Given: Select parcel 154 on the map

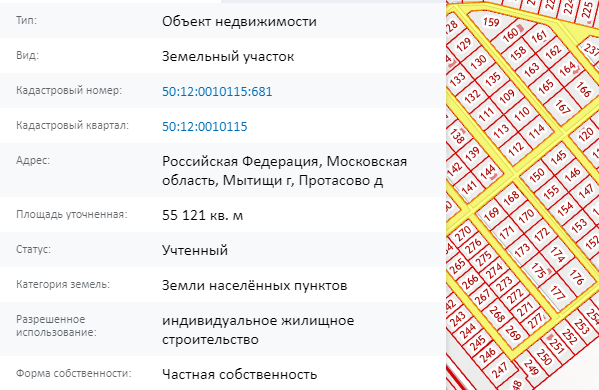Looking at the screenshot, I should pos(565,208).
